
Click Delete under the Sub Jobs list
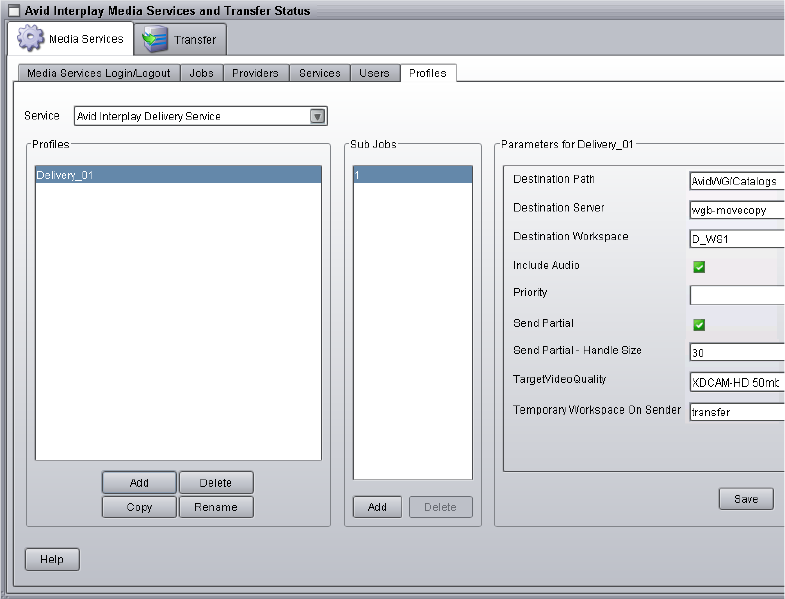(440, 507)
